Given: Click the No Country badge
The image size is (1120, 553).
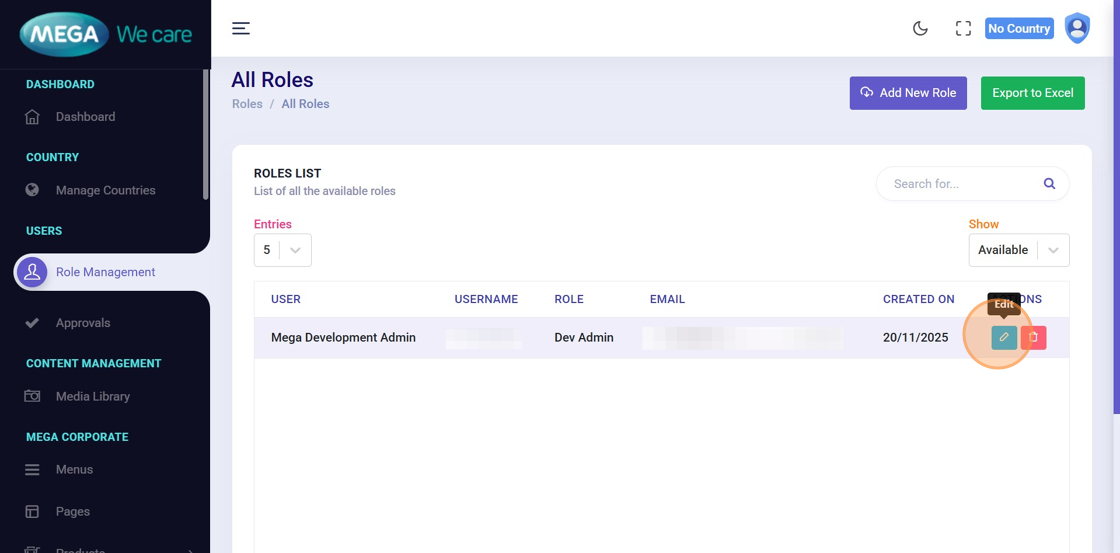Looking at the screenshot, I should click(1018, 29).
